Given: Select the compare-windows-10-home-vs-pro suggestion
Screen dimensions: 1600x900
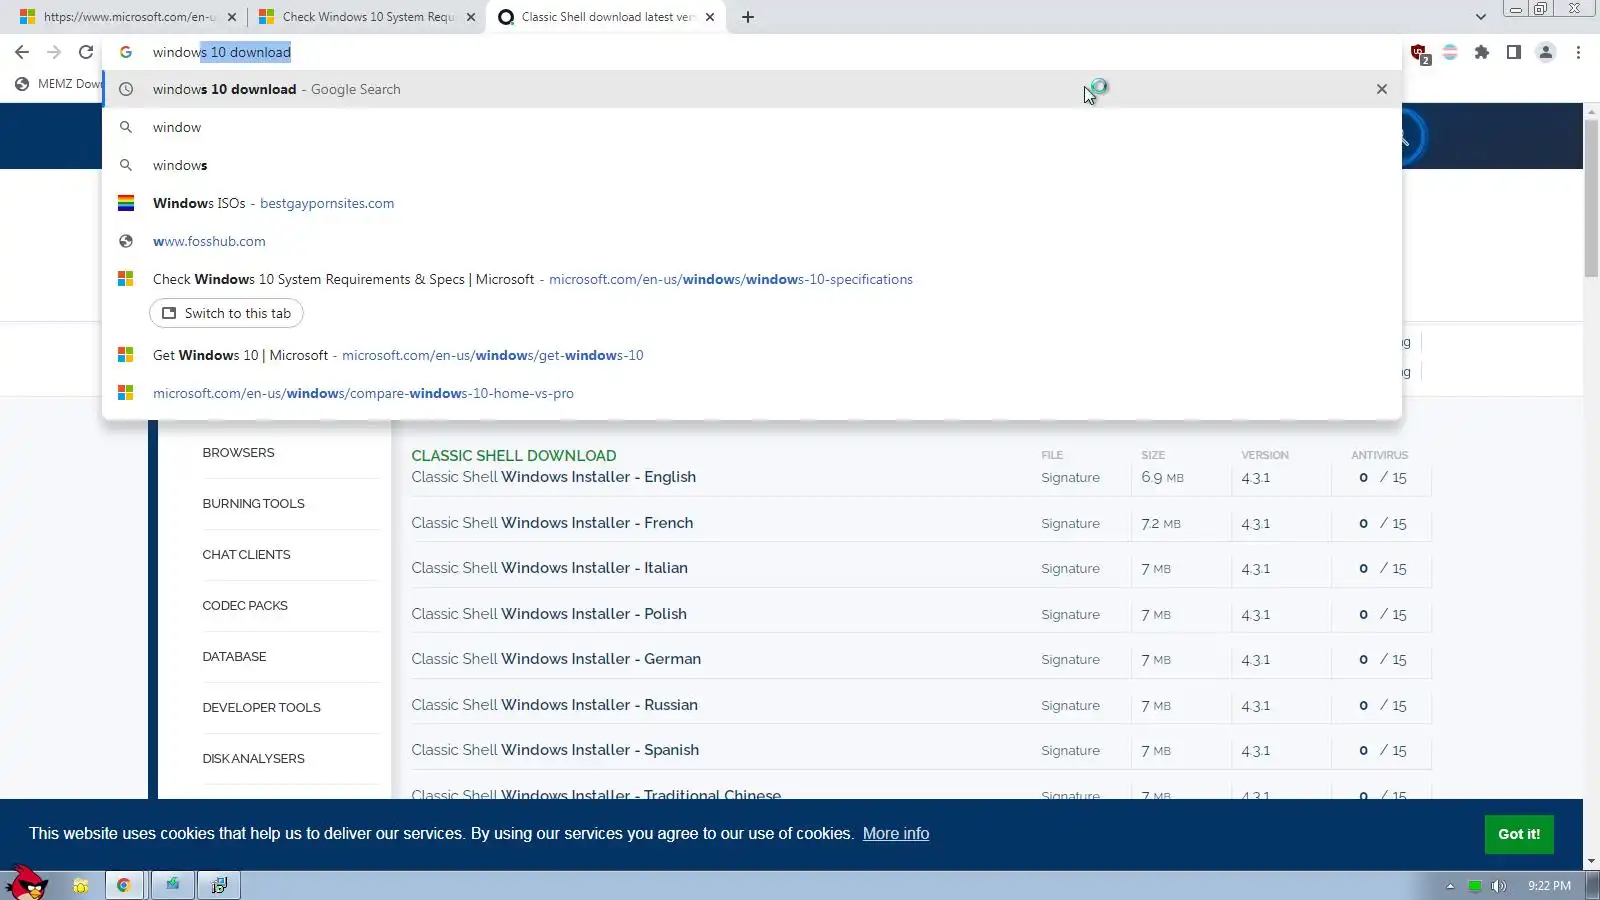Looking at the screenshot, I should point(750,393).
